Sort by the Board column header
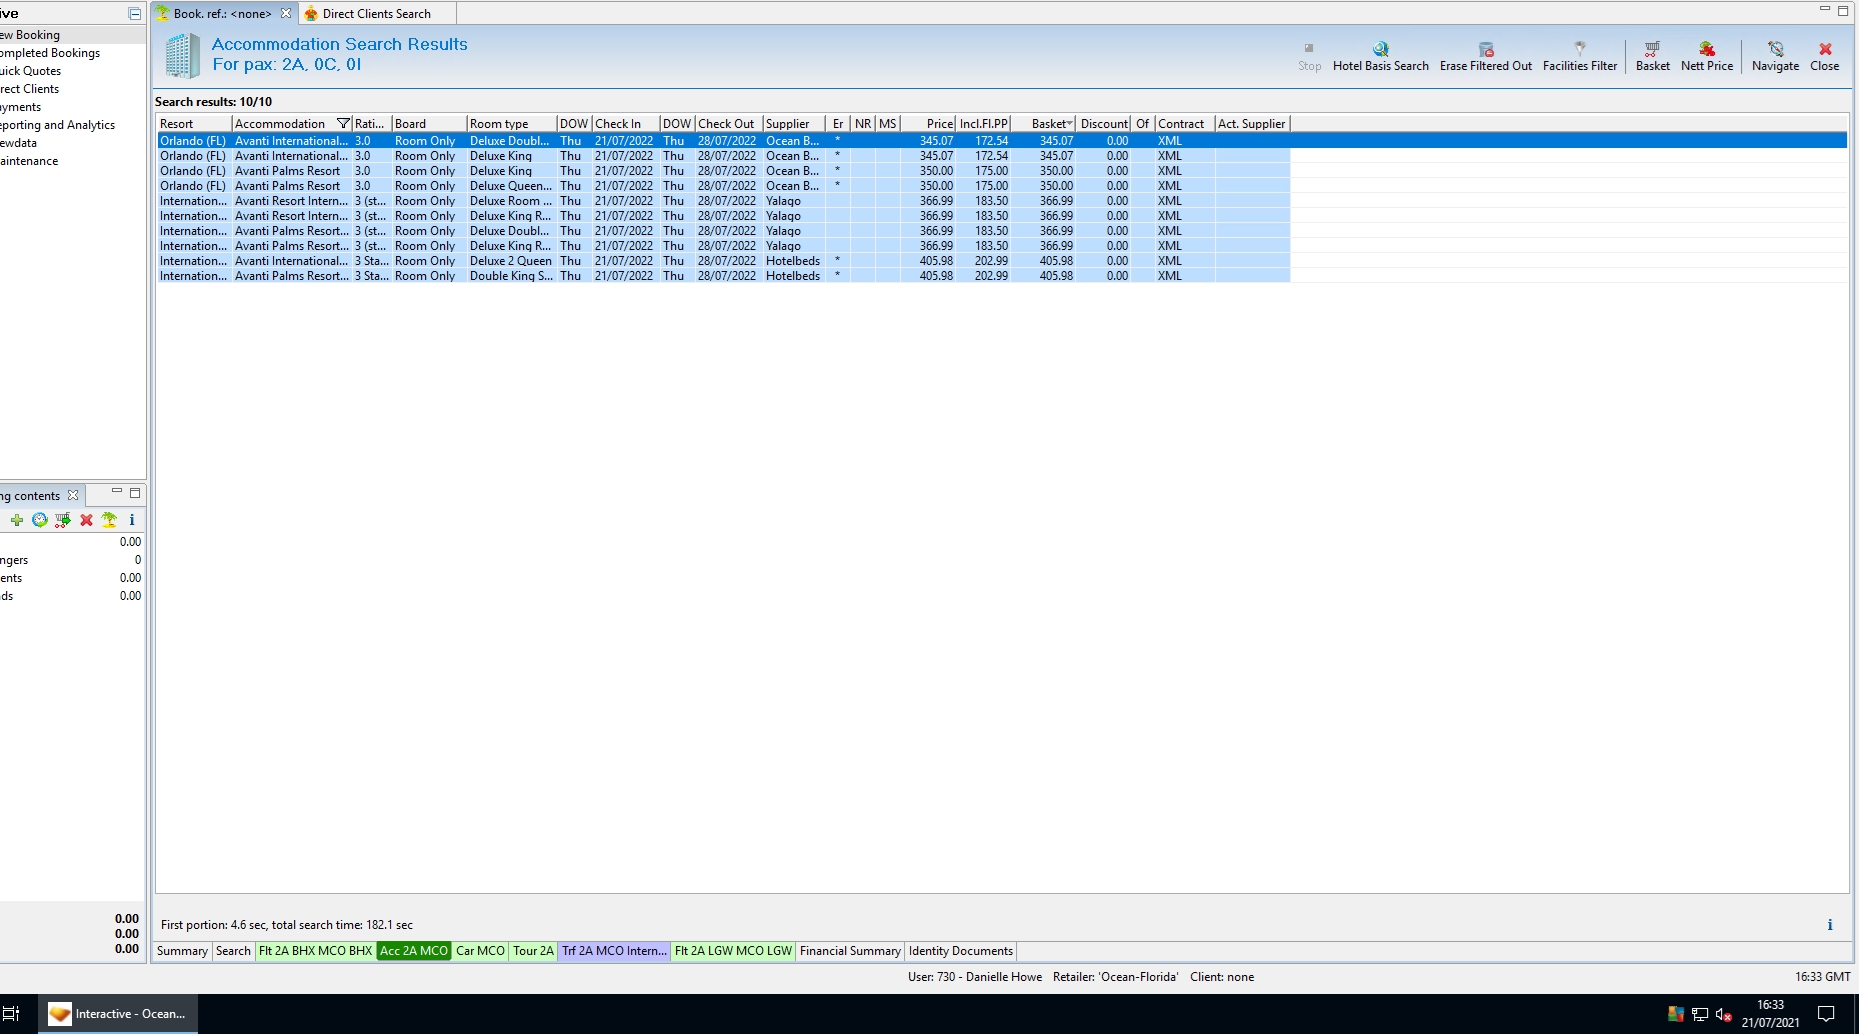 point(429,124)
